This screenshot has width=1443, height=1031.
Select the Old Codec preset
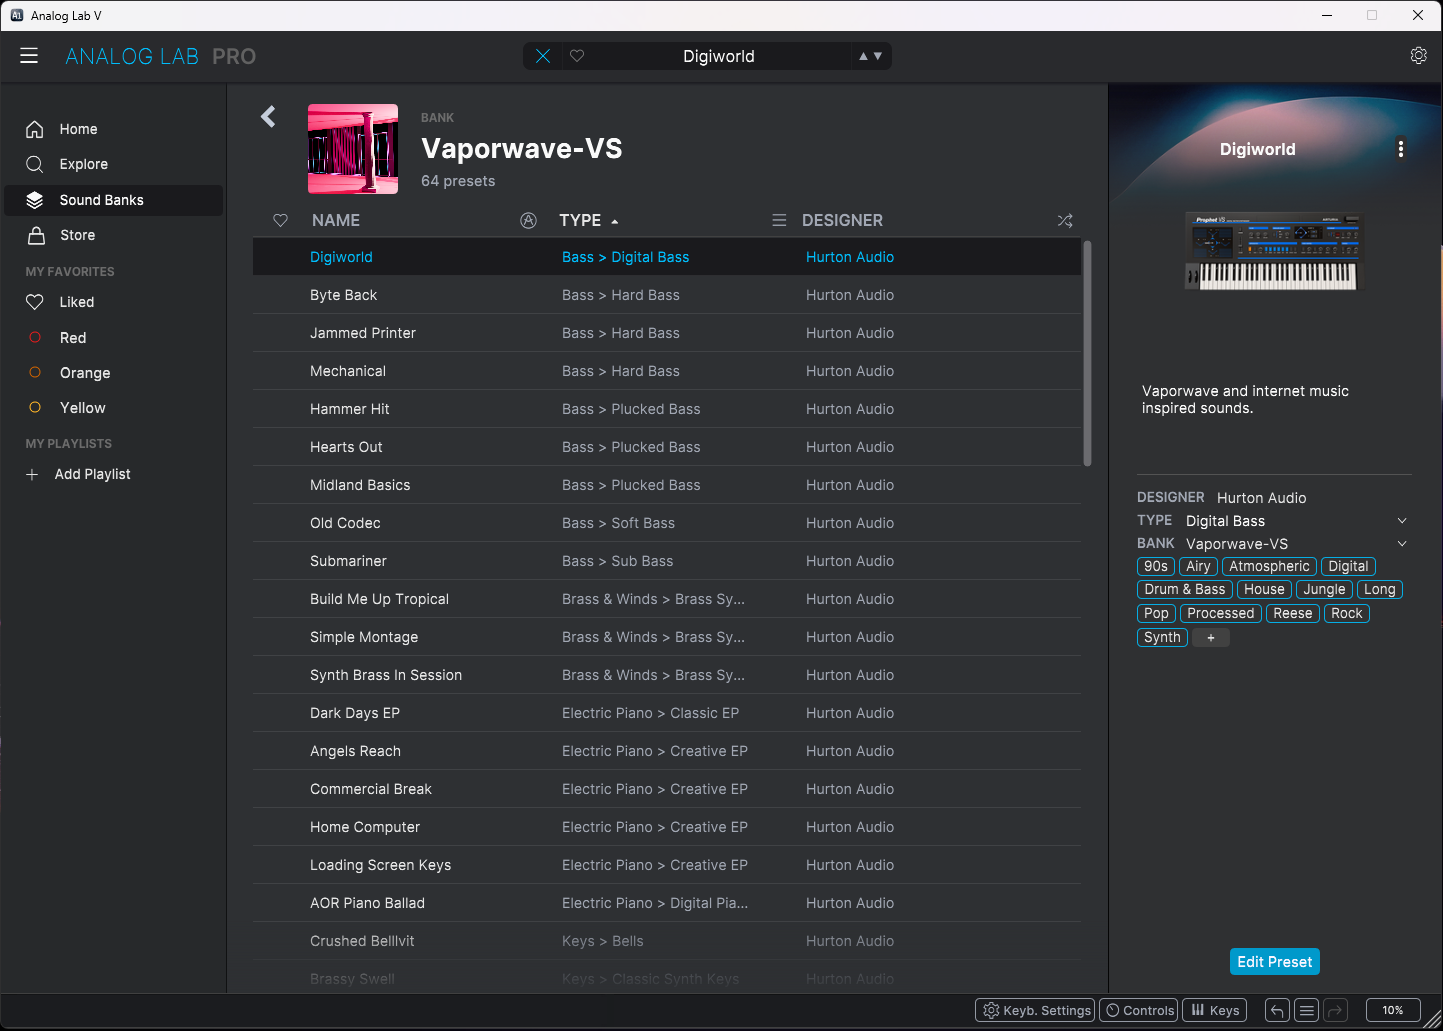pos(667,523)
